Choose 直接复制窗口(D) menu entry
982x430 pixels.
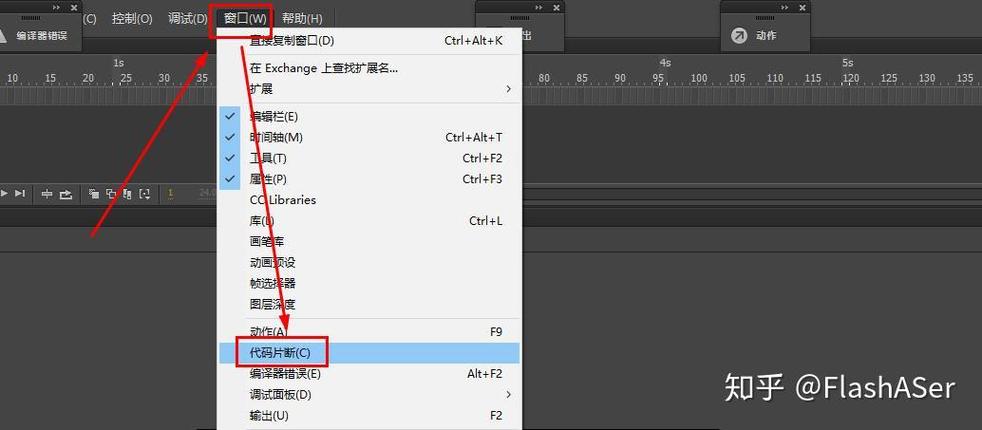[369, 41]
